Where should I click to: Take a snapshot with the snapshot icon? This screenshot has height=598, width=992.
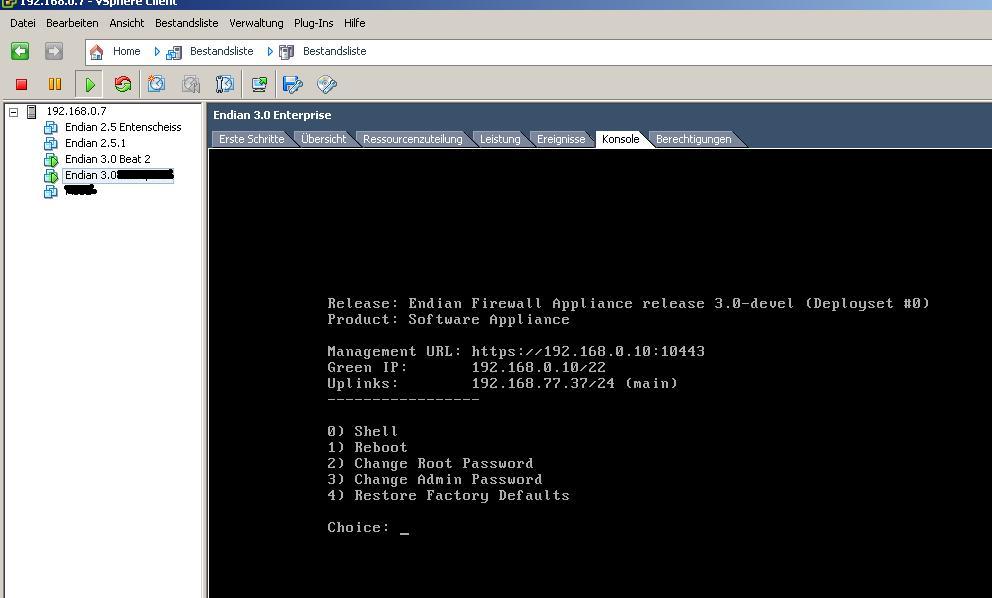tap(157, 85)
